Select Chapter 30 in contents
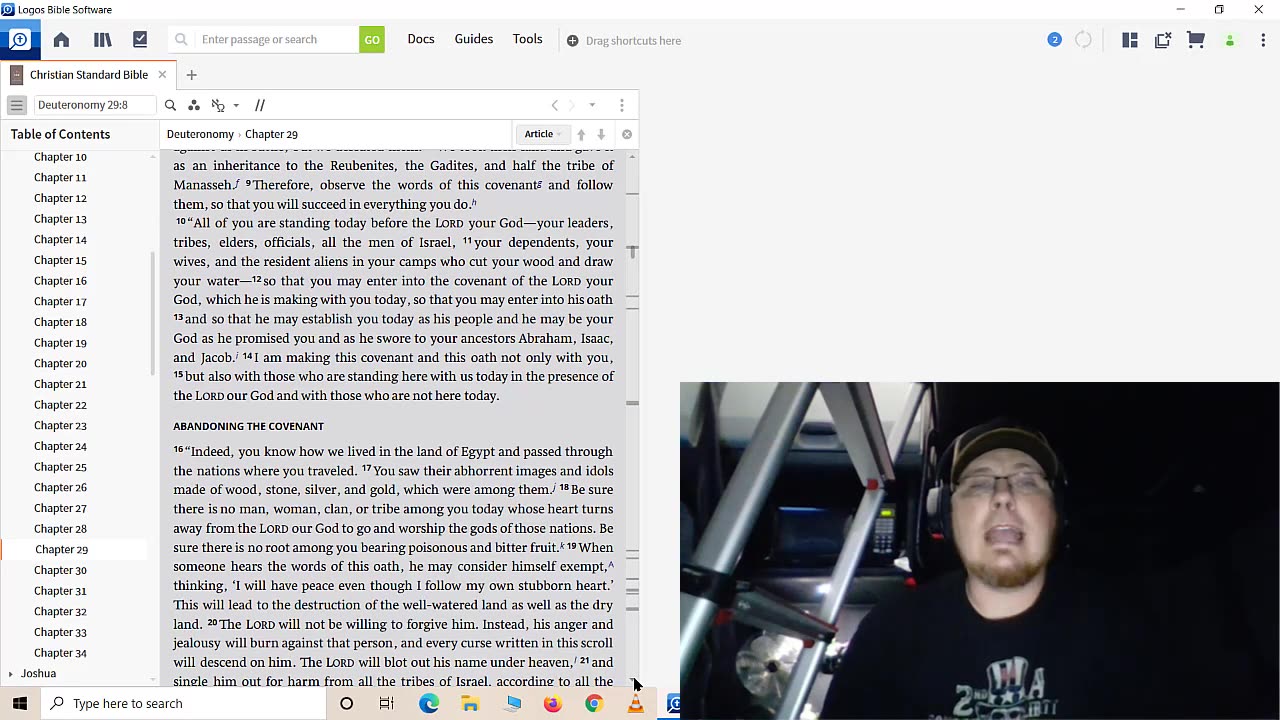This screenshot has width=1280, height=720. (60, 570)
